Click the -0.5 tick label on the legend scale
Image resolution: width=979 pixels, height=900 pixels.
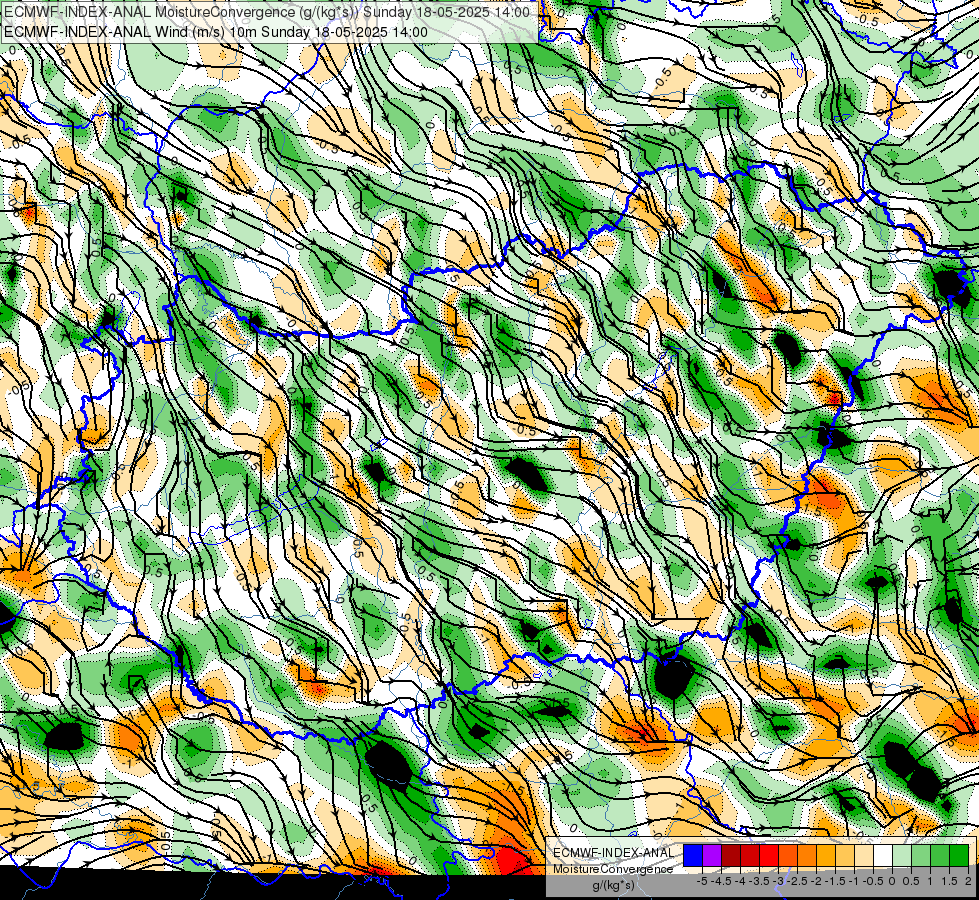(x=873, y=881)
